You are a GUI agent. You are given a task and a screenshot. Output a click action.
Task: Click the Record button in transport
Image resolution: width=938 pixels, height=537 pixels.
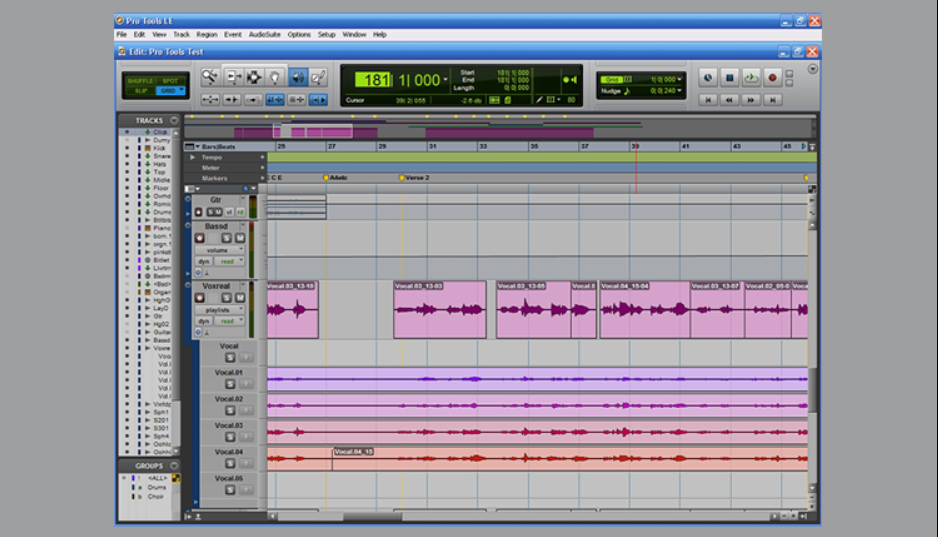[772, 78]
